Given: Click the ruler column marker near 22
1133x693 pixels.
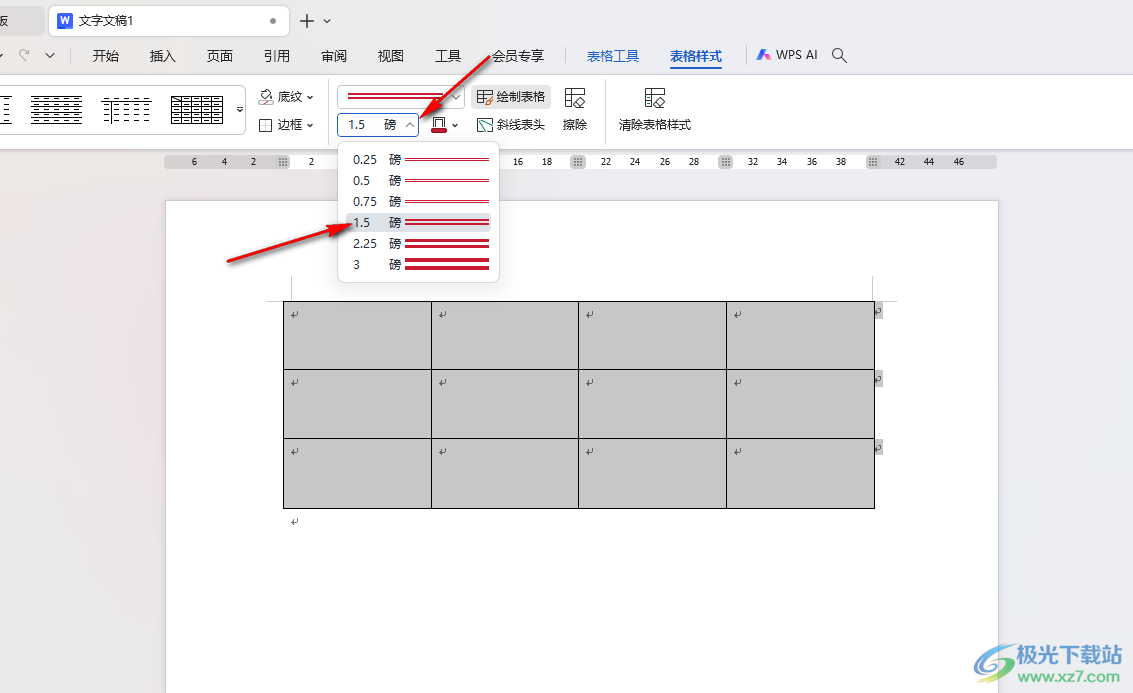Looking at the screenshot, I should pyautogui.click(x=577, y=162).
